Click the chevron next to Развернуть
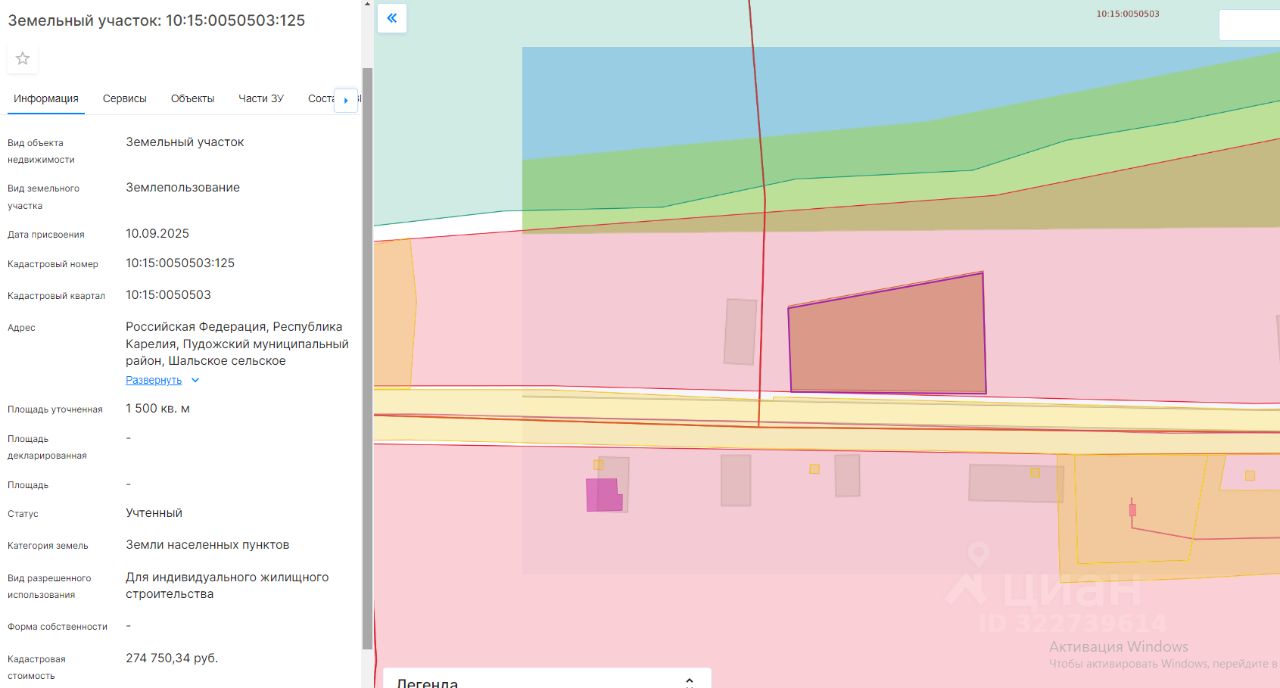Image resolution: width=1280 pixels, height=688 pixels. point(195,380)
